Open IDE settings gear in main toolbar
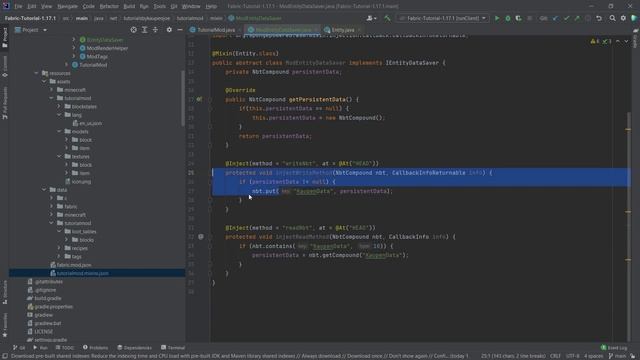640x360 pixels. pos(623,18)
